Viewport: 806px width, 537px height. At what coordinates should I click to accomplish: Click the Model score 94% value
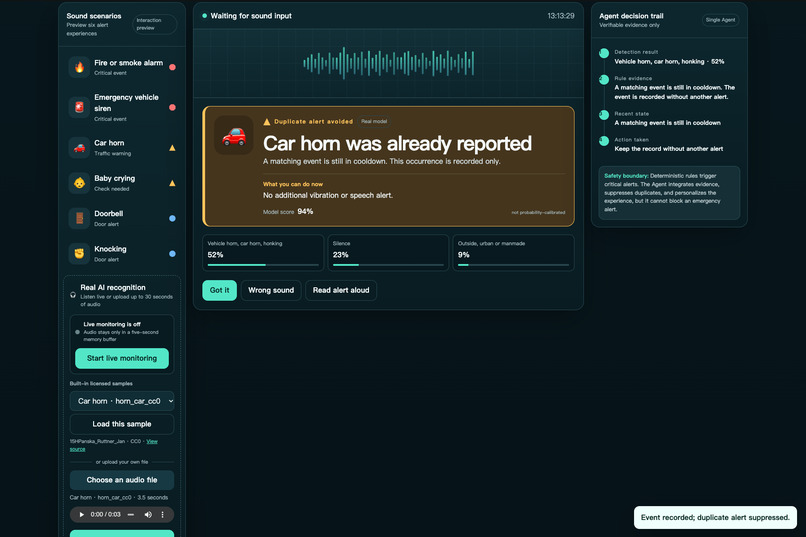(305, 211)
